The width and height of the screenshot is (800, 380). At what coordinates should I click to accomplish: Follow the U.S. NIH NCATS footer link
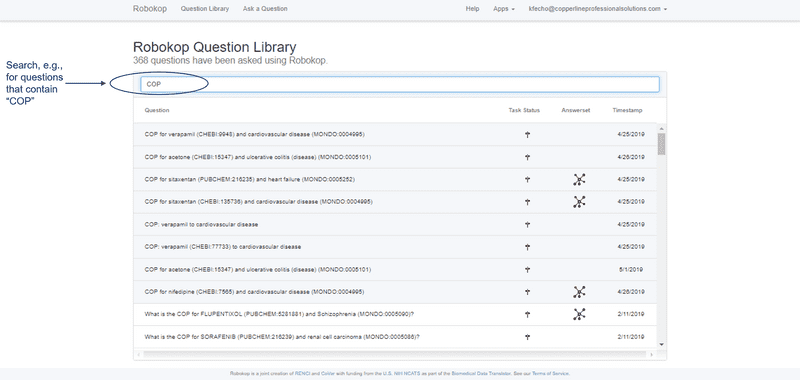click(402, 373)
